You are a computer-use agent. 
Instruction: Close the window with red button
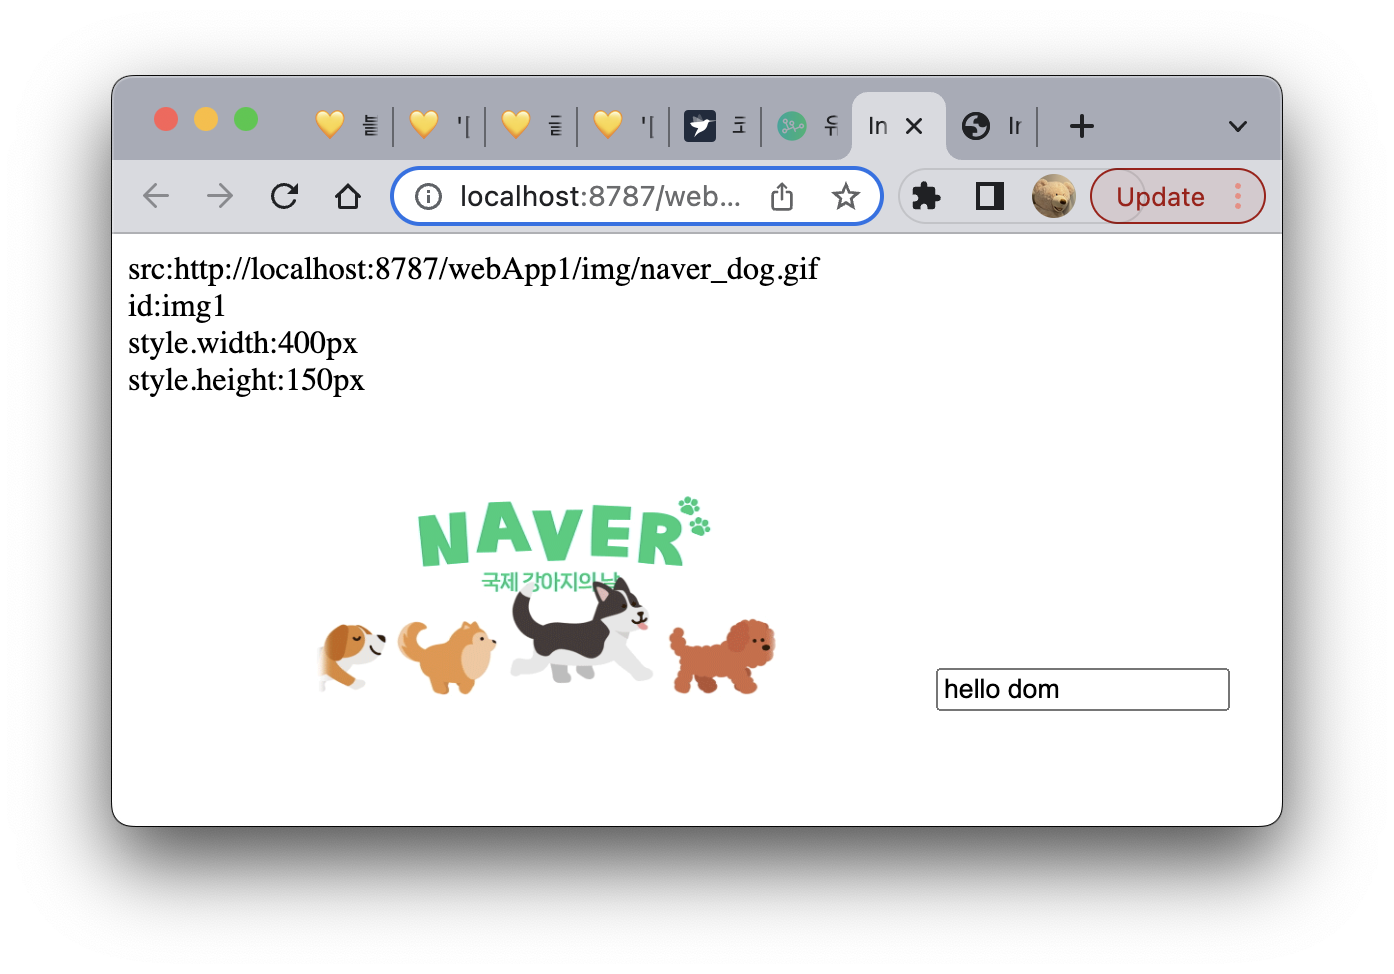point(166,119)
